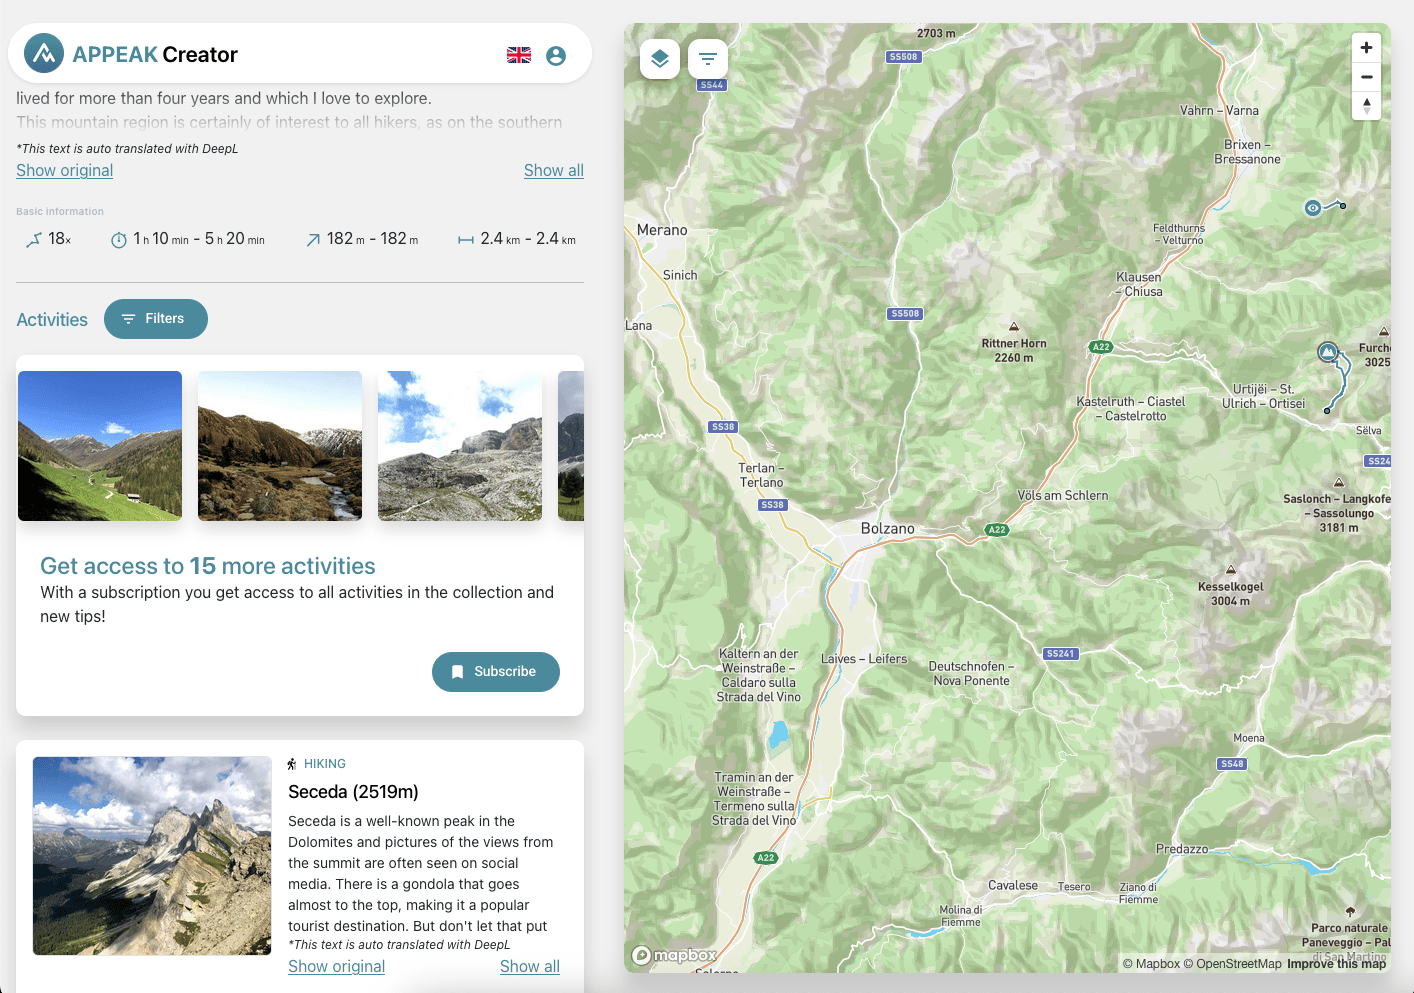Click Show all under the description
The image size is (1414, 993).
[x=554, y=170]
